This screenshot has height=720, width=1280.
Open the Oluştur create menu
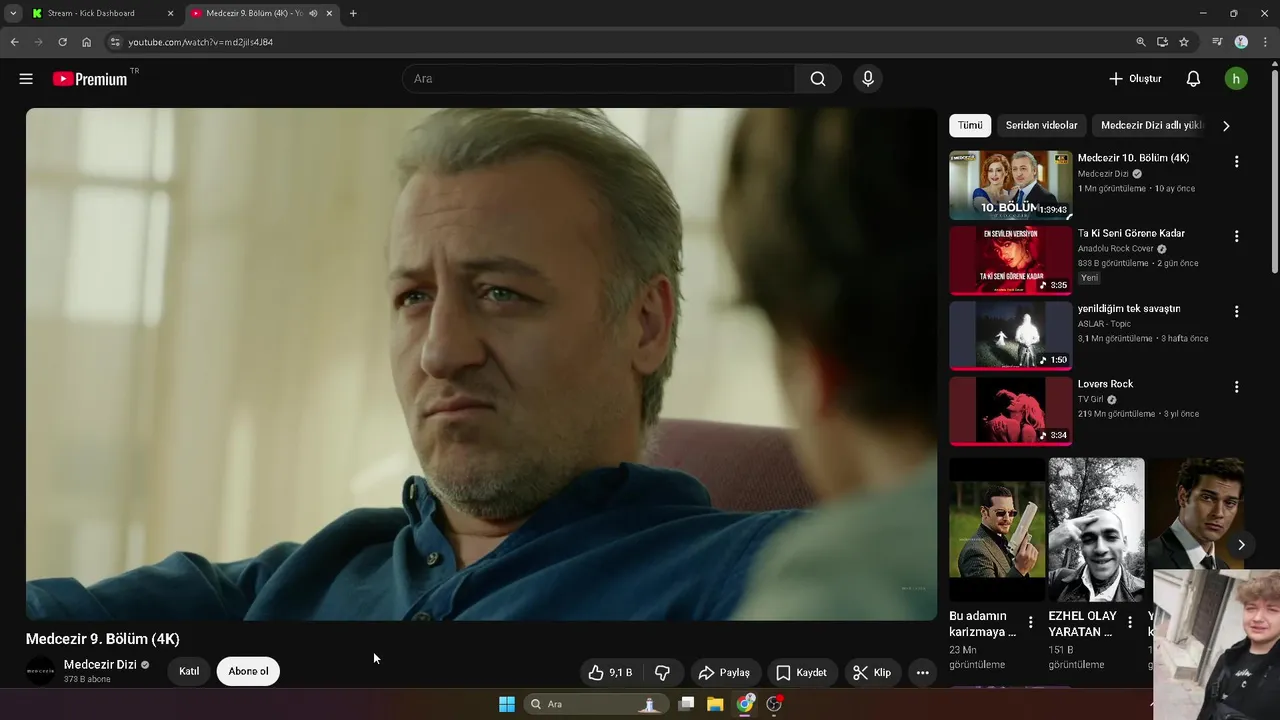pos(1135,79)
